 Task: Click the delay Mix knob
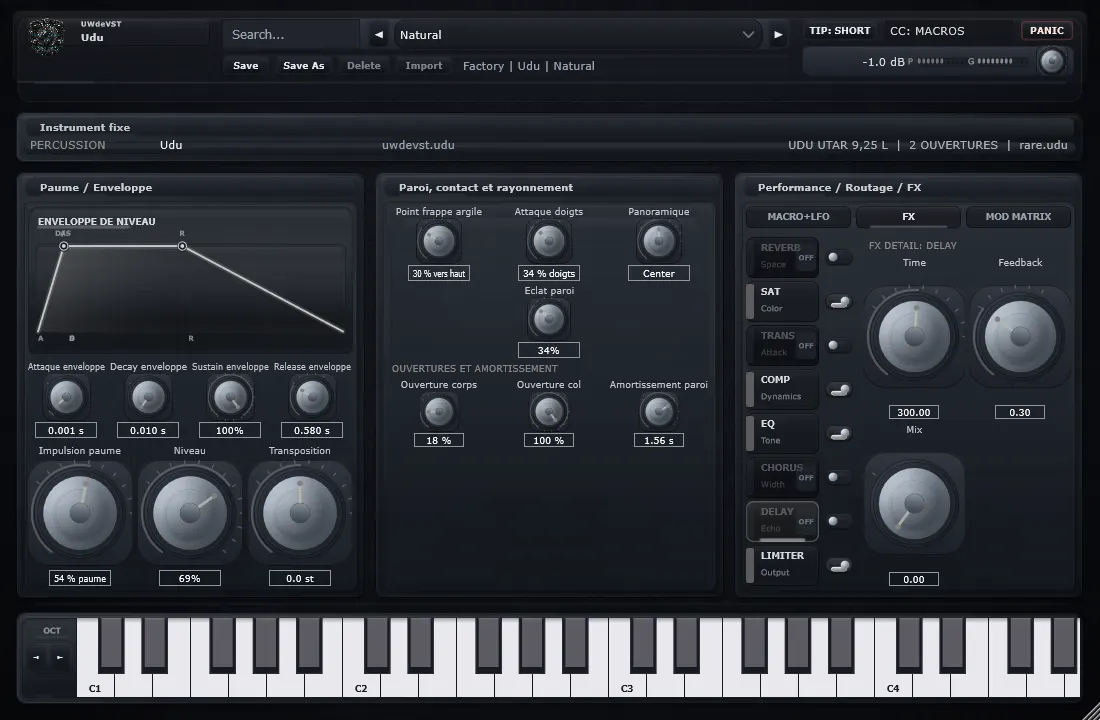(x=913, y=503)
